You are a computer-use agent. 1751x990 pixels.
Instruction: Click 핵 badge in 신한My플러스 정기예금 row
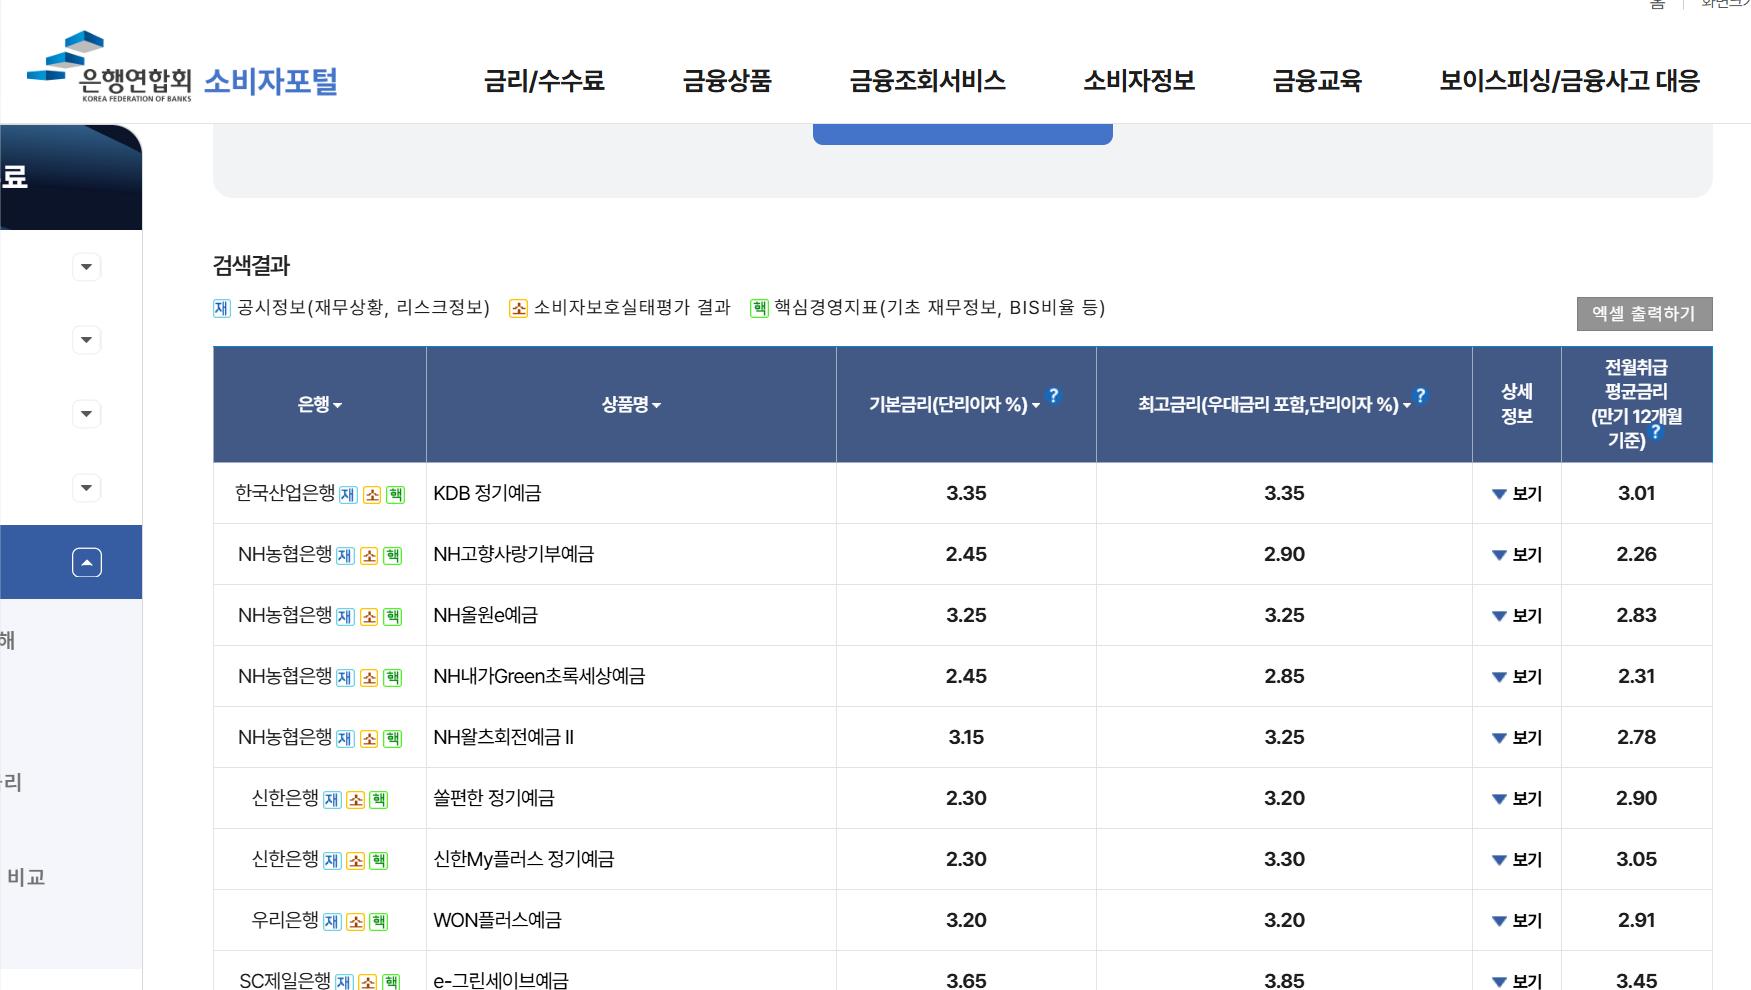pos(379,861)
